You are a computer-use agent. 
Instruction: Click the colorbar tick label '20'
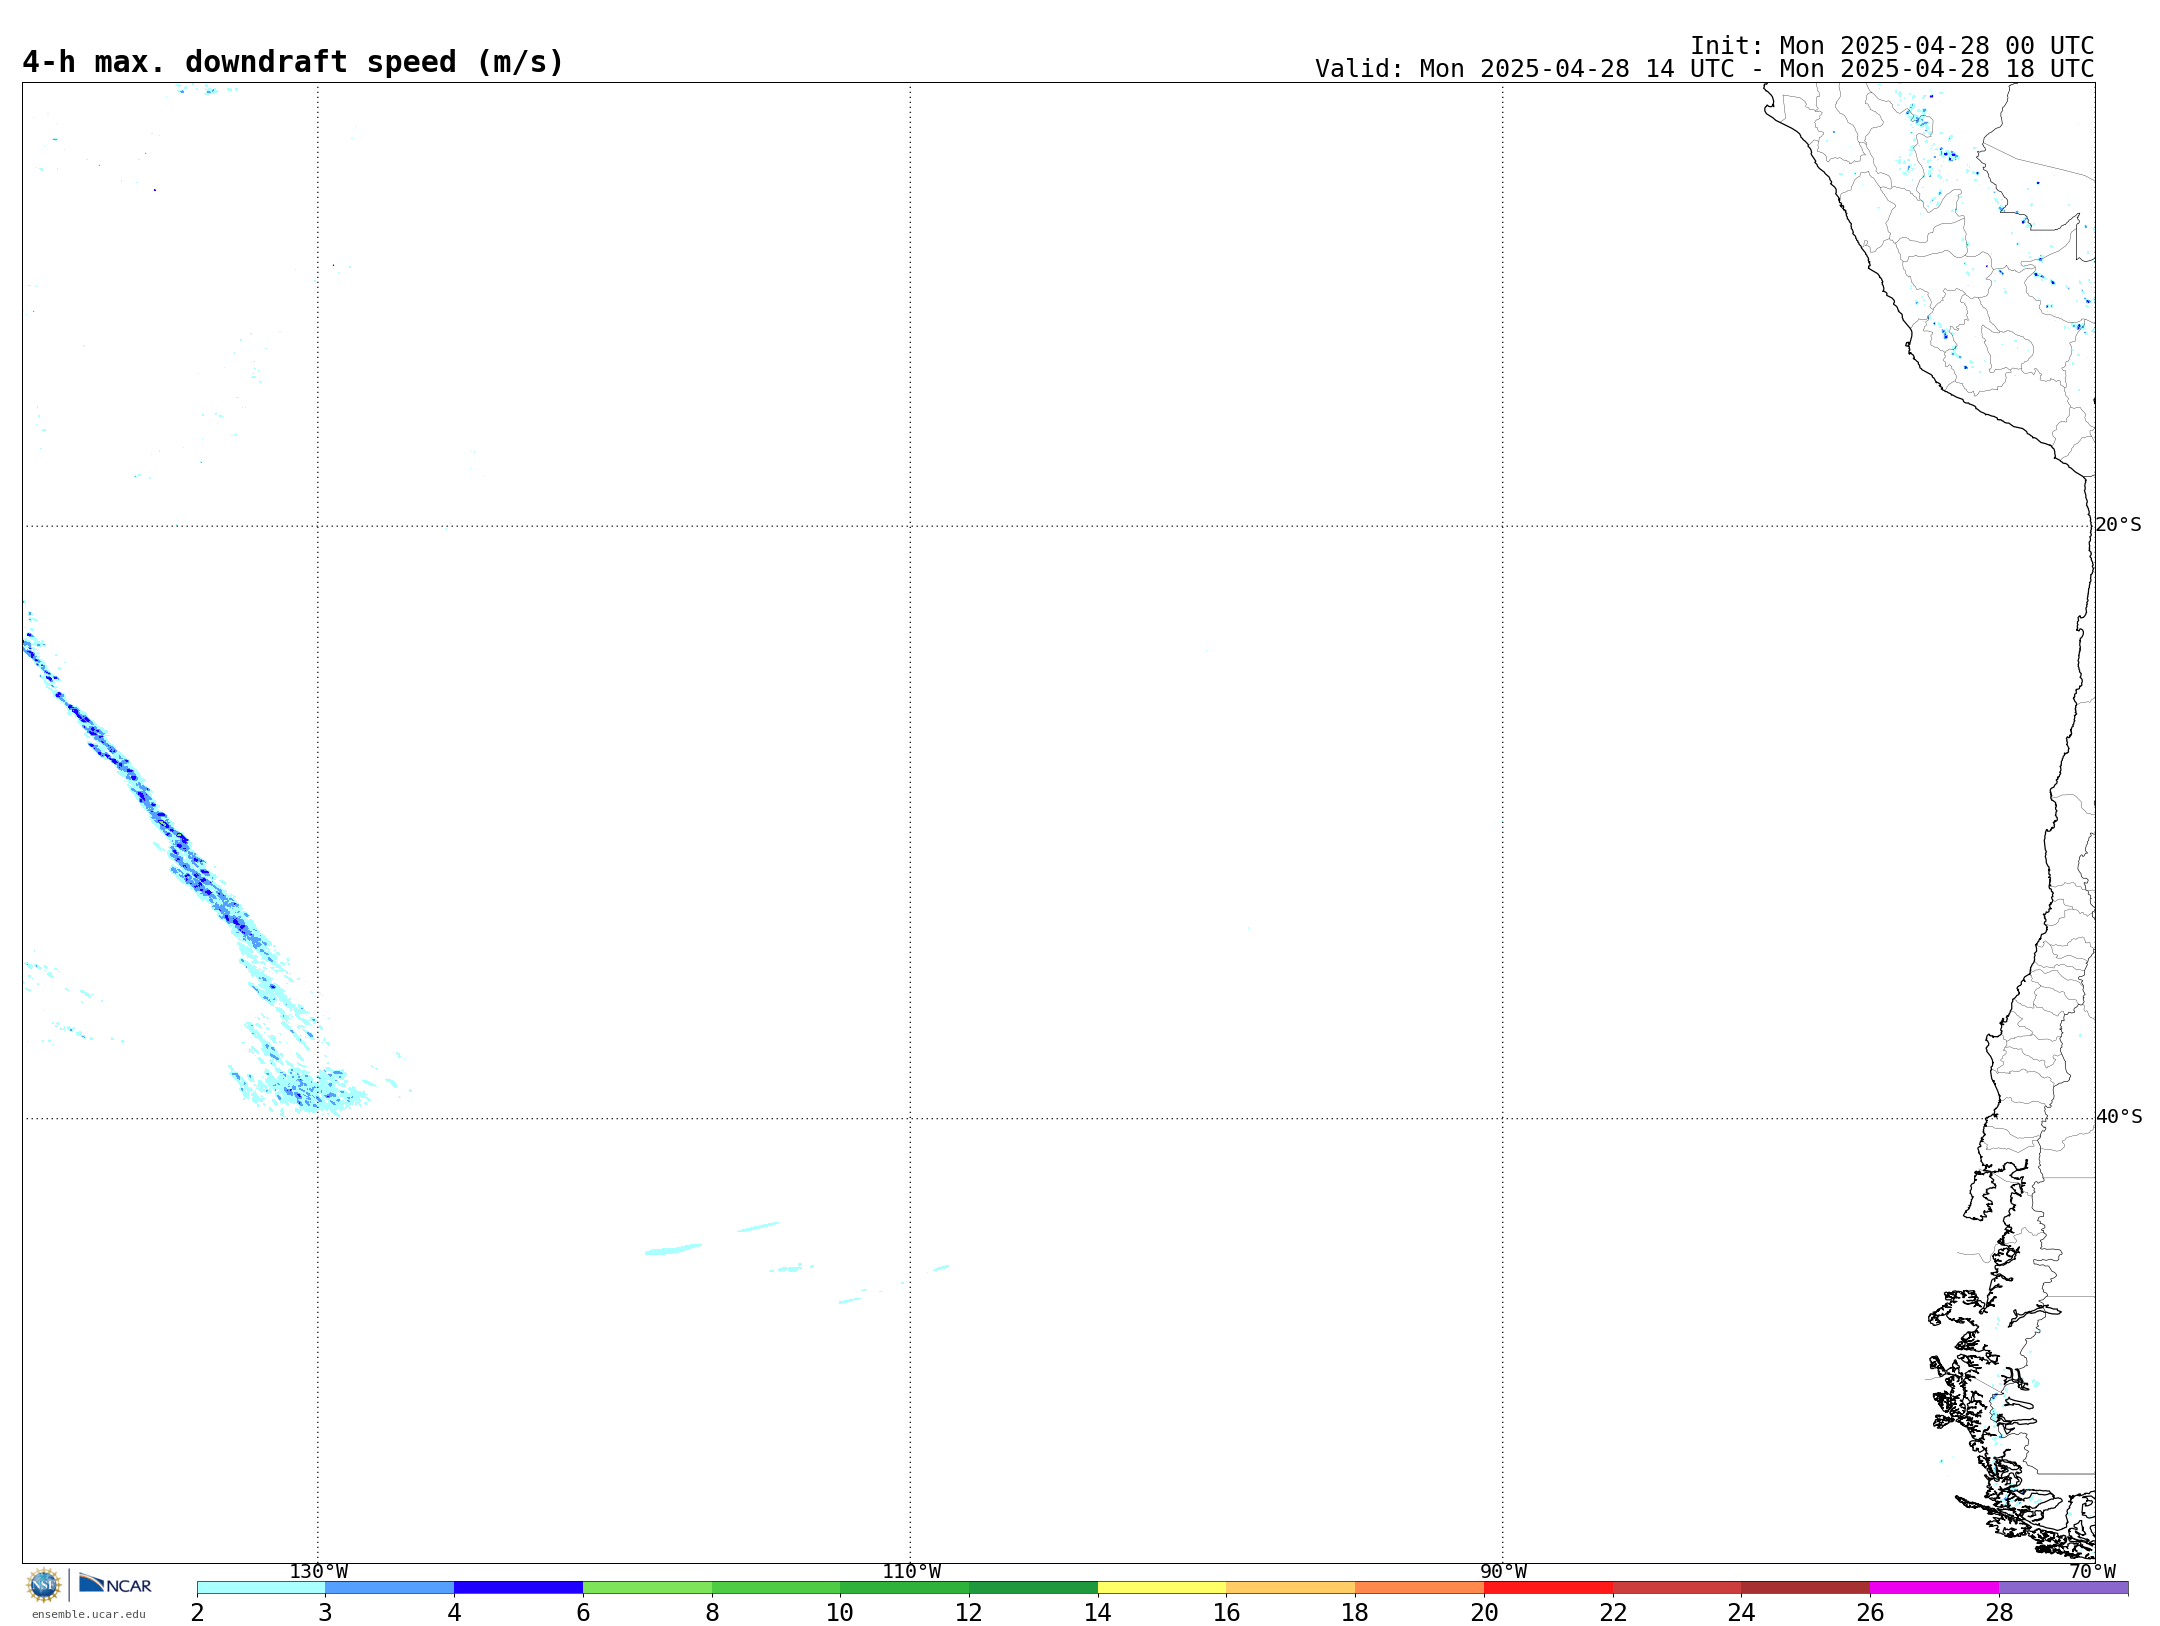coord(1484,1613)
